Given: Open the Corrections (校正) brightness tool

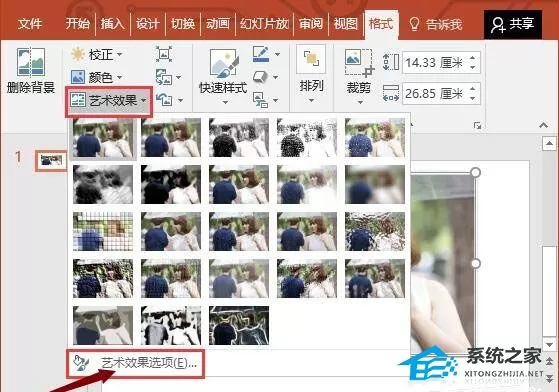Looking at the screenshot, I should [x=96, y=55].
